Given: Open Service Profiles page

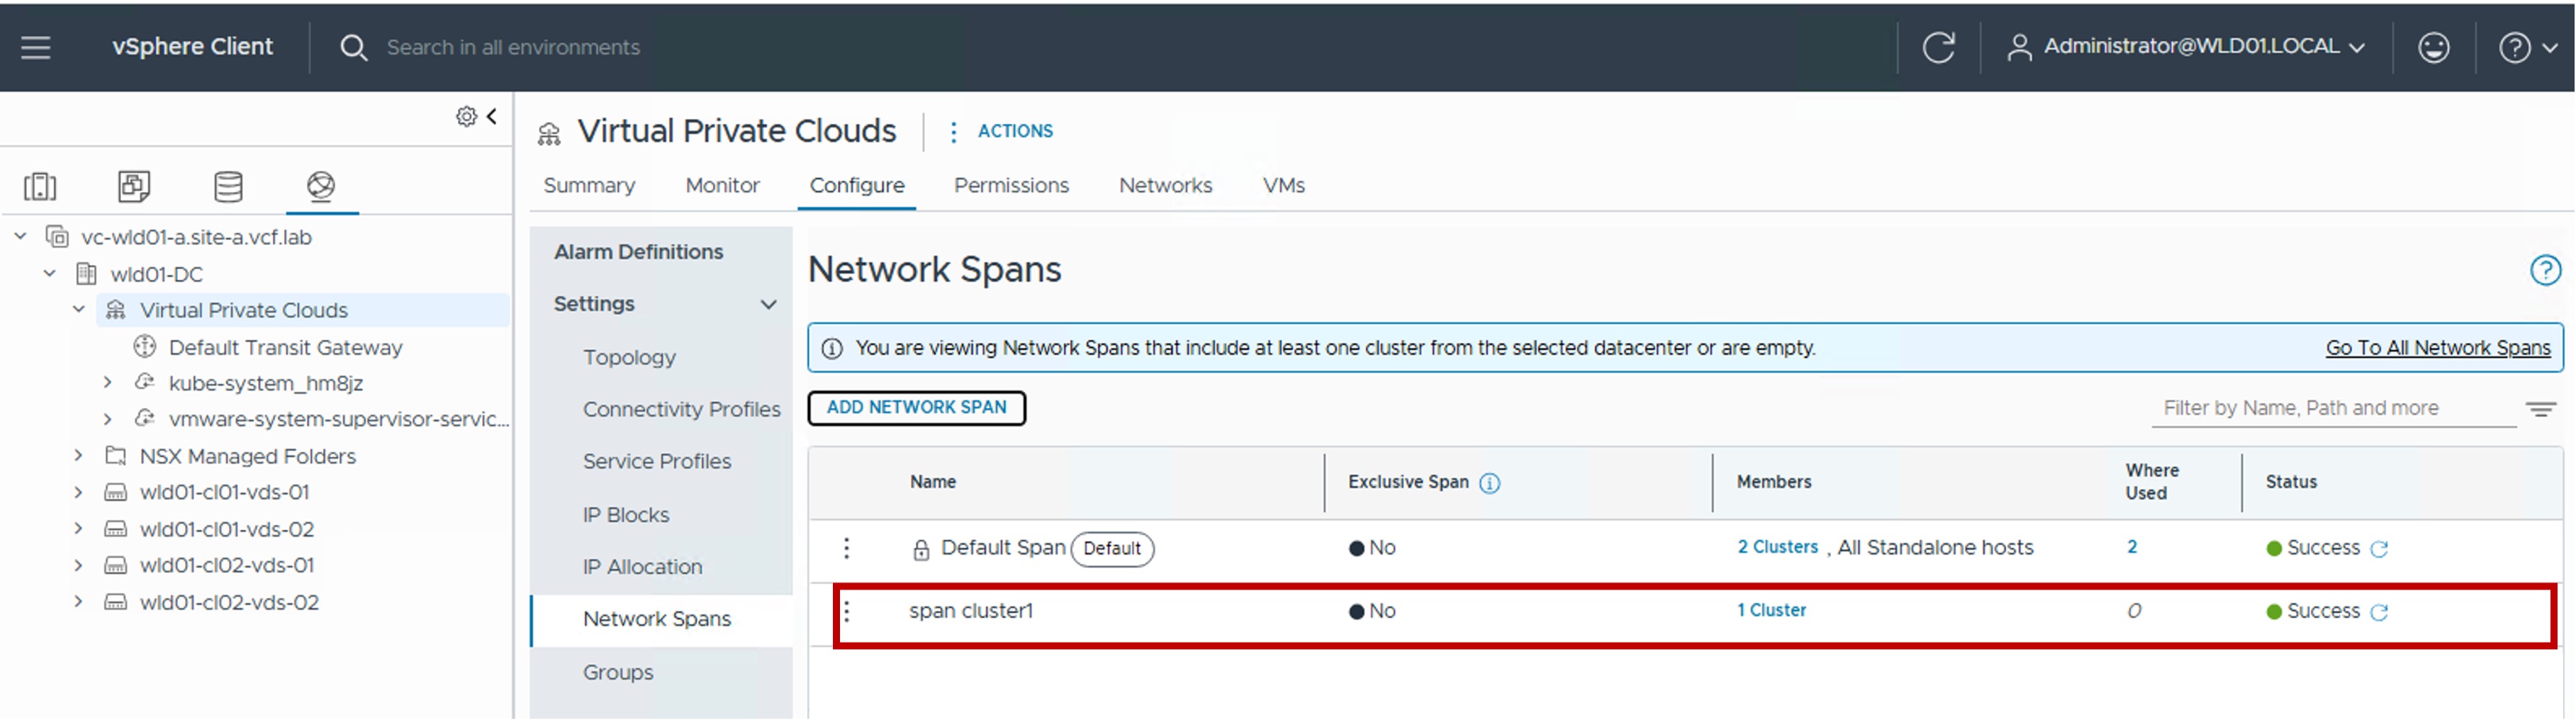Looking at the screenshot, I should tap(657, 461).
